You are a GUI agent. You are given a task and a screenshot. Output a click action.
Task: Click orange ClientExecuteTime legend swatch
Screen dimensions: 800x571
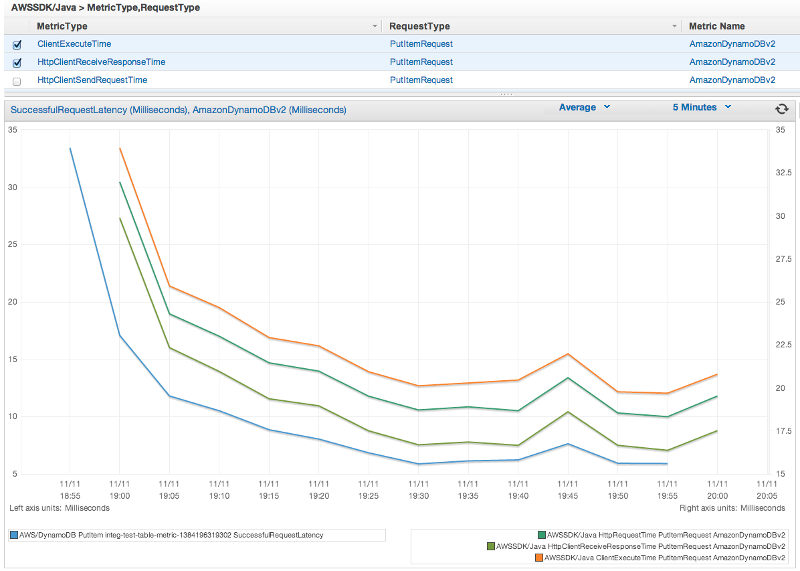[537, 558]
